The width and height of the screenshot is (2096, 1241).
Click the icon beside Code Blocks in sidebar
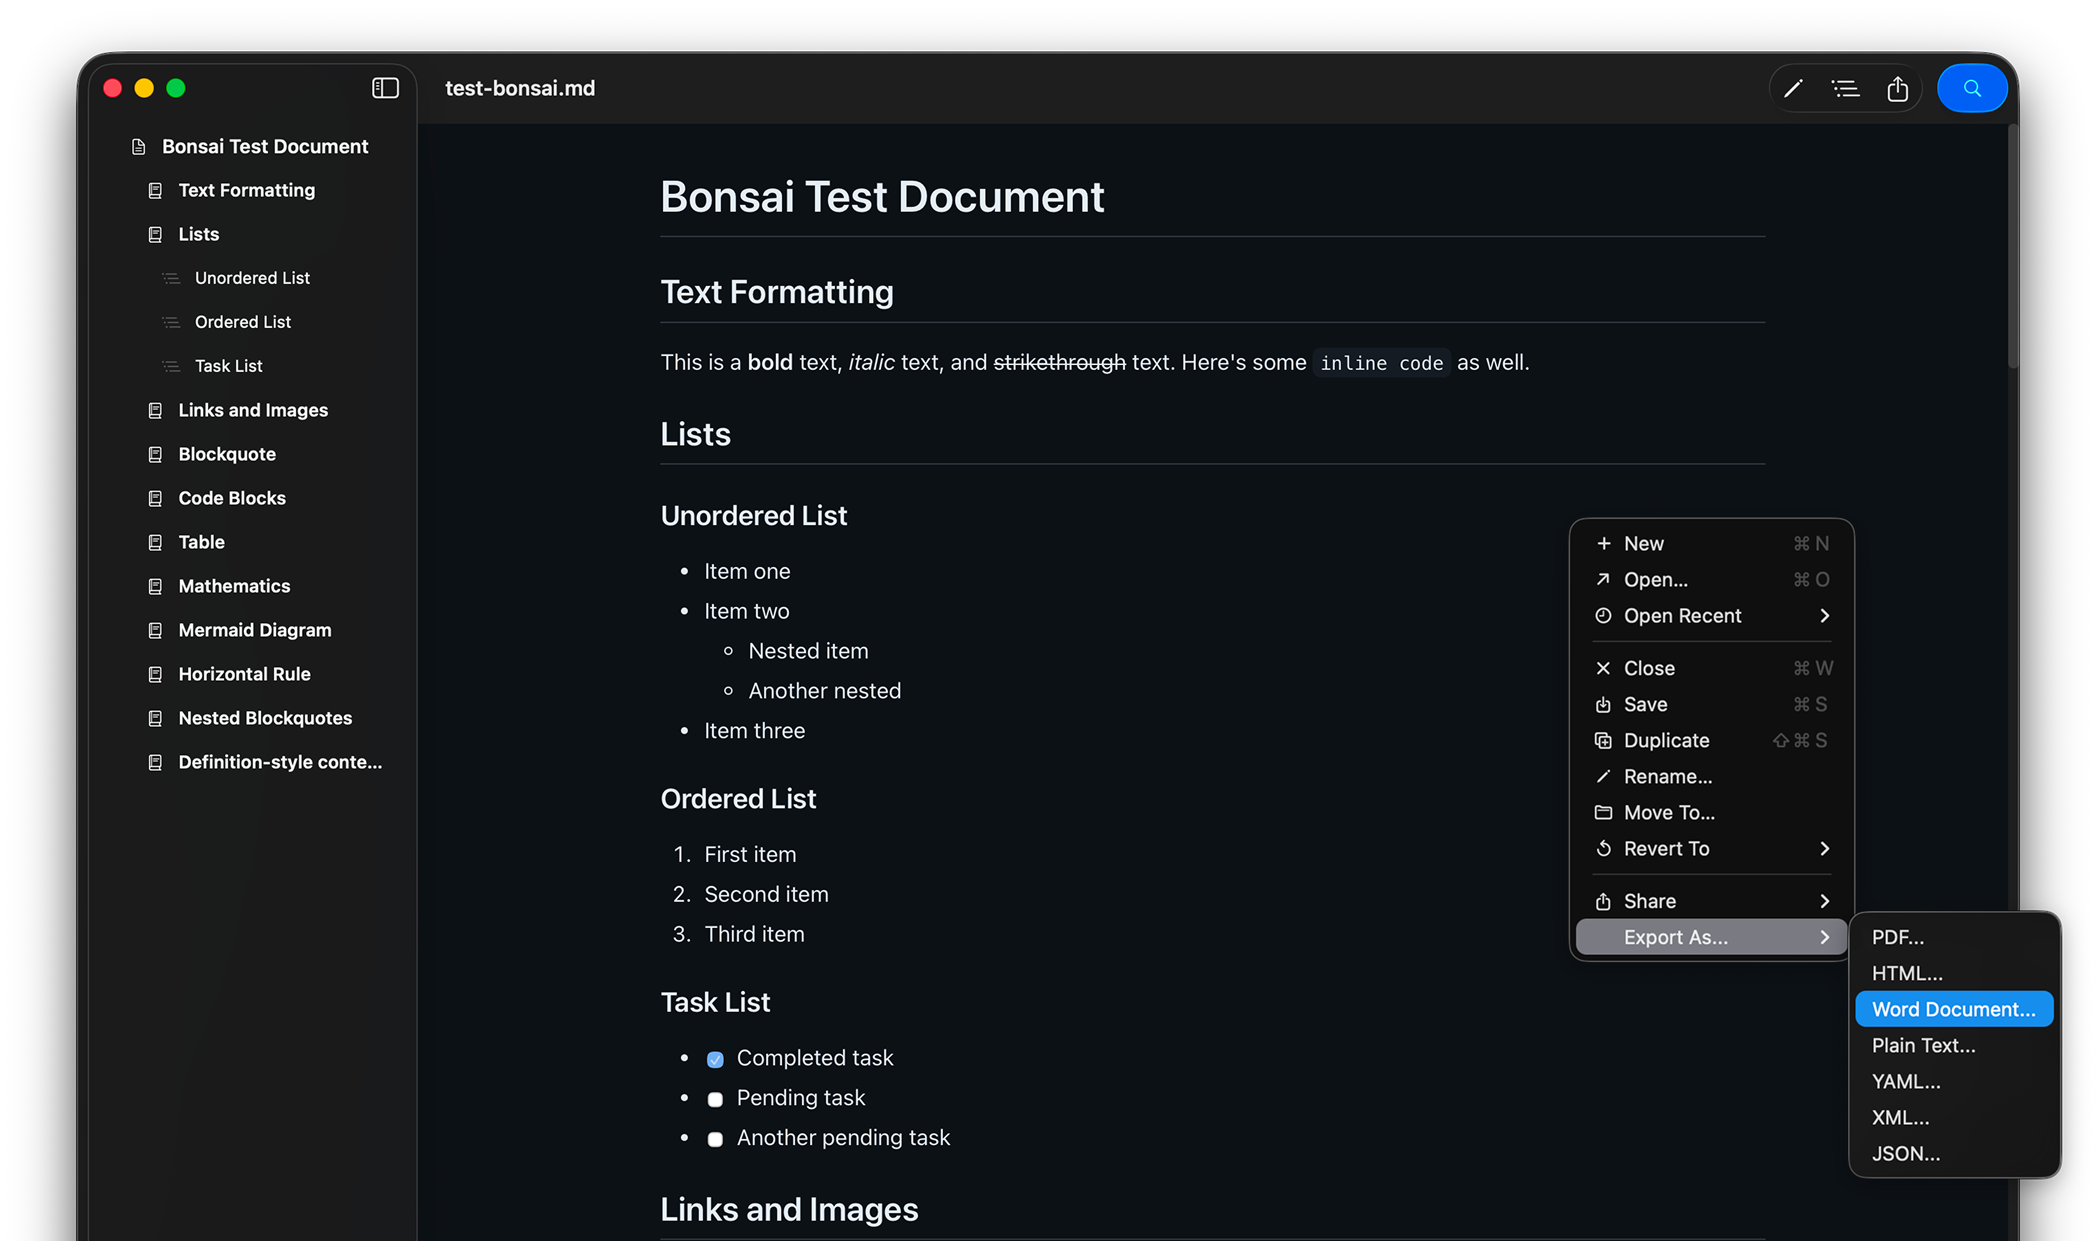[x=155, y=499]
